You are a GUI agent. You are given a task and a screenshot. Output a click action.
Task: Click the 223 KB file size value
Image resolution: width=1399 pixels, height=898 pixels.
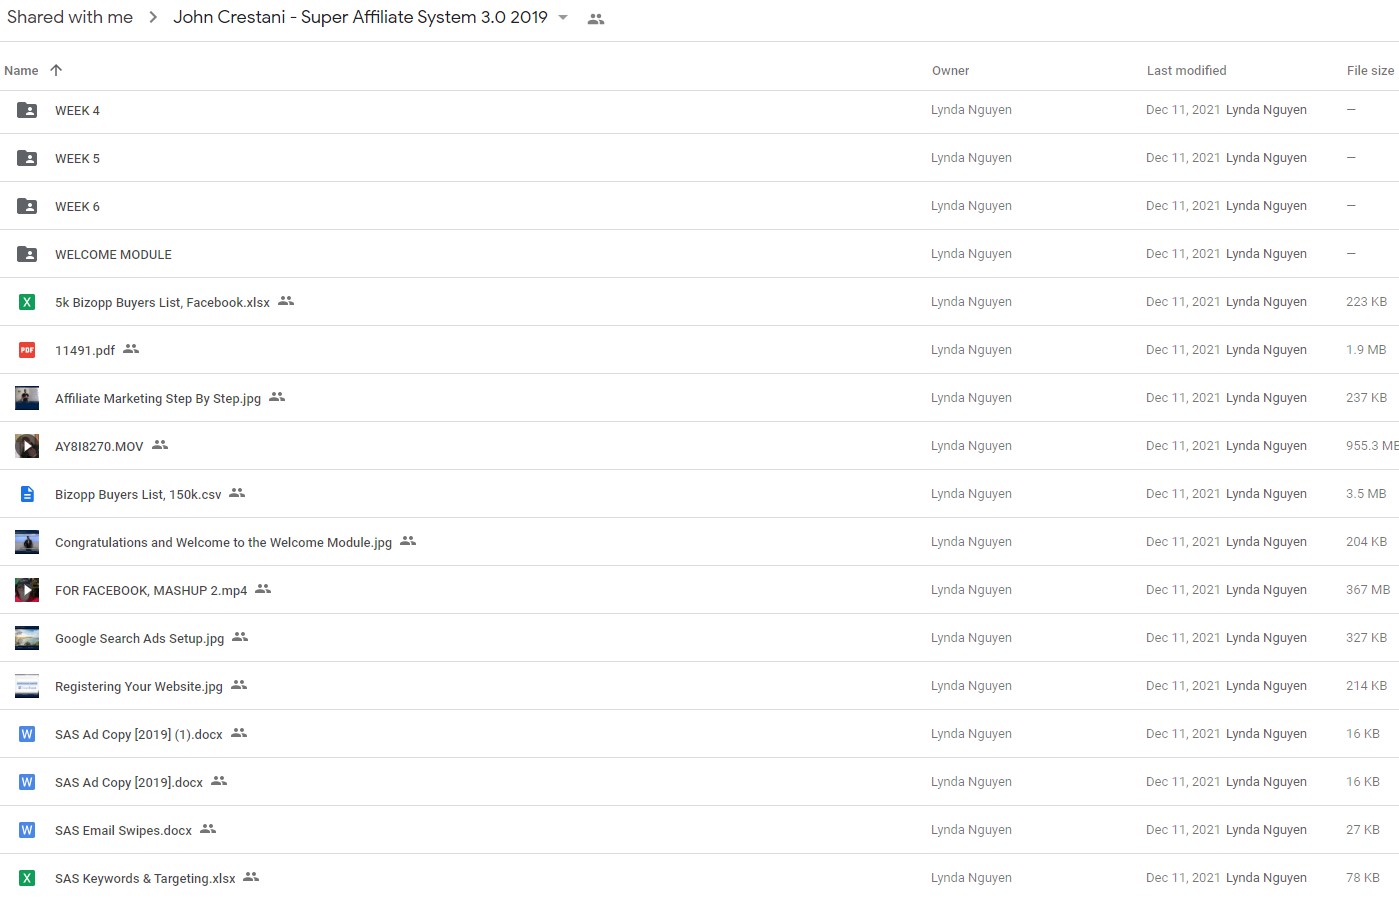coord(1366,302)
